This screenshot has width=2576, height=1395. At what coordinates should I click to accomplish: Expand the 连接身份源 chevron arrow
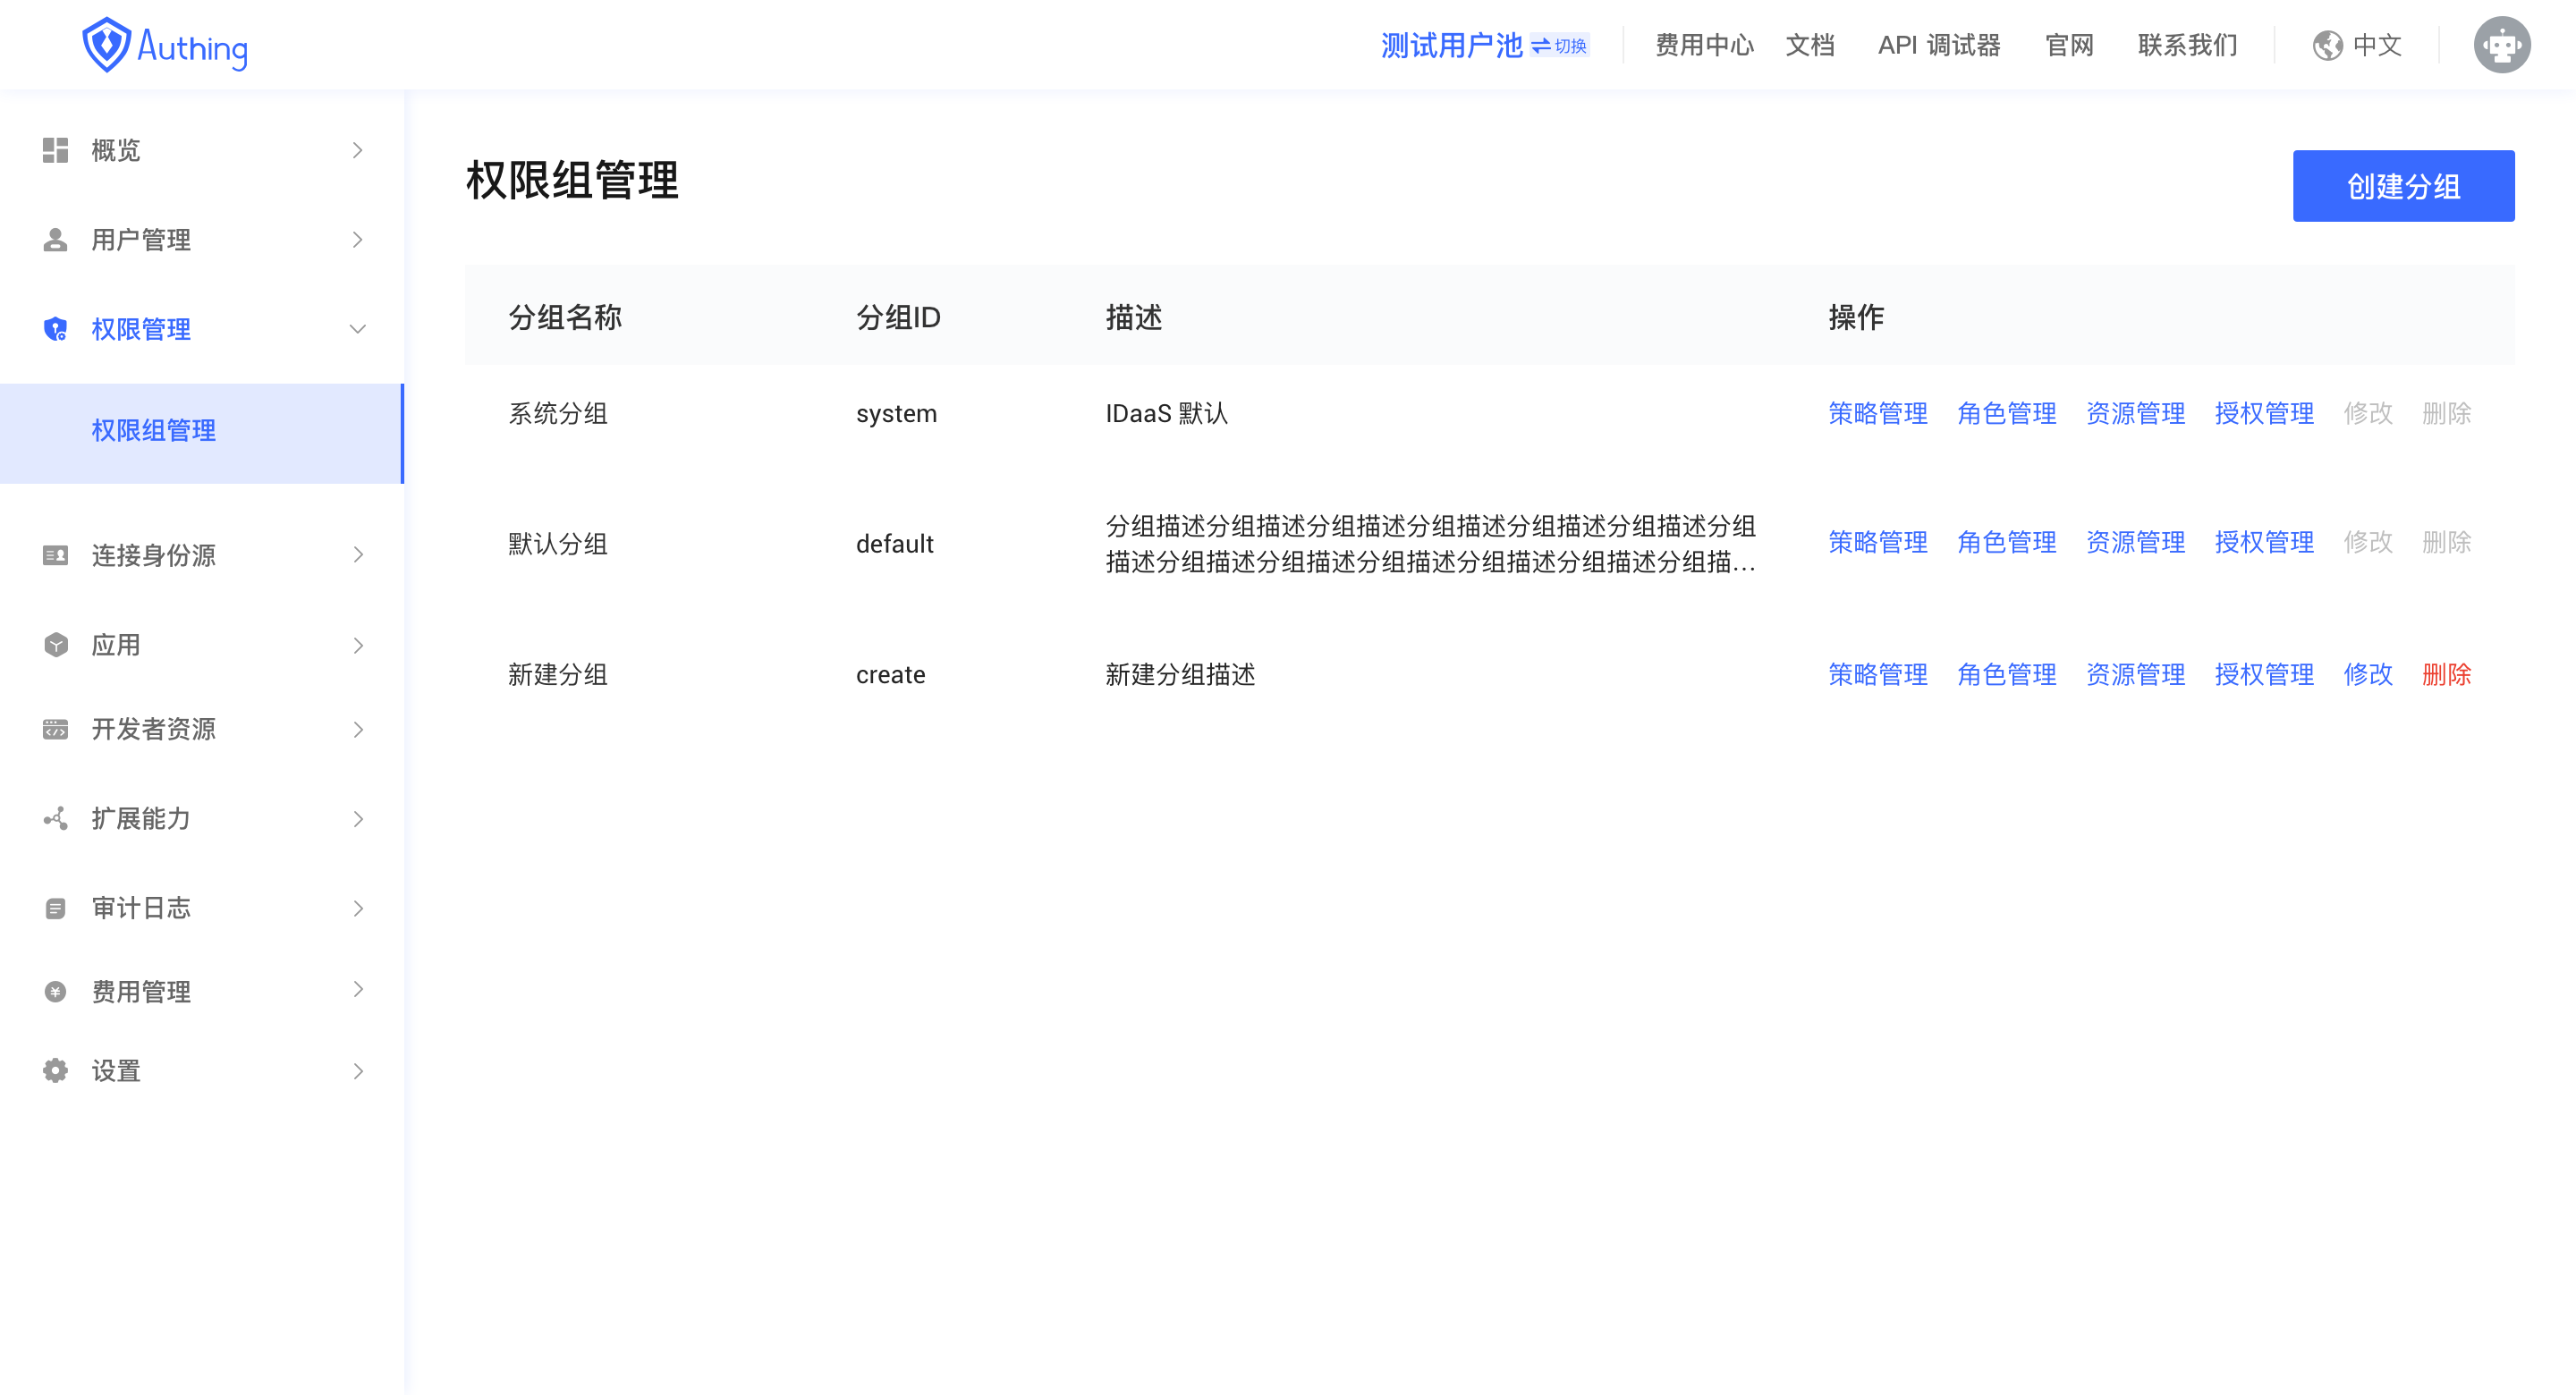pyautogui.click(x=357, y=555)
